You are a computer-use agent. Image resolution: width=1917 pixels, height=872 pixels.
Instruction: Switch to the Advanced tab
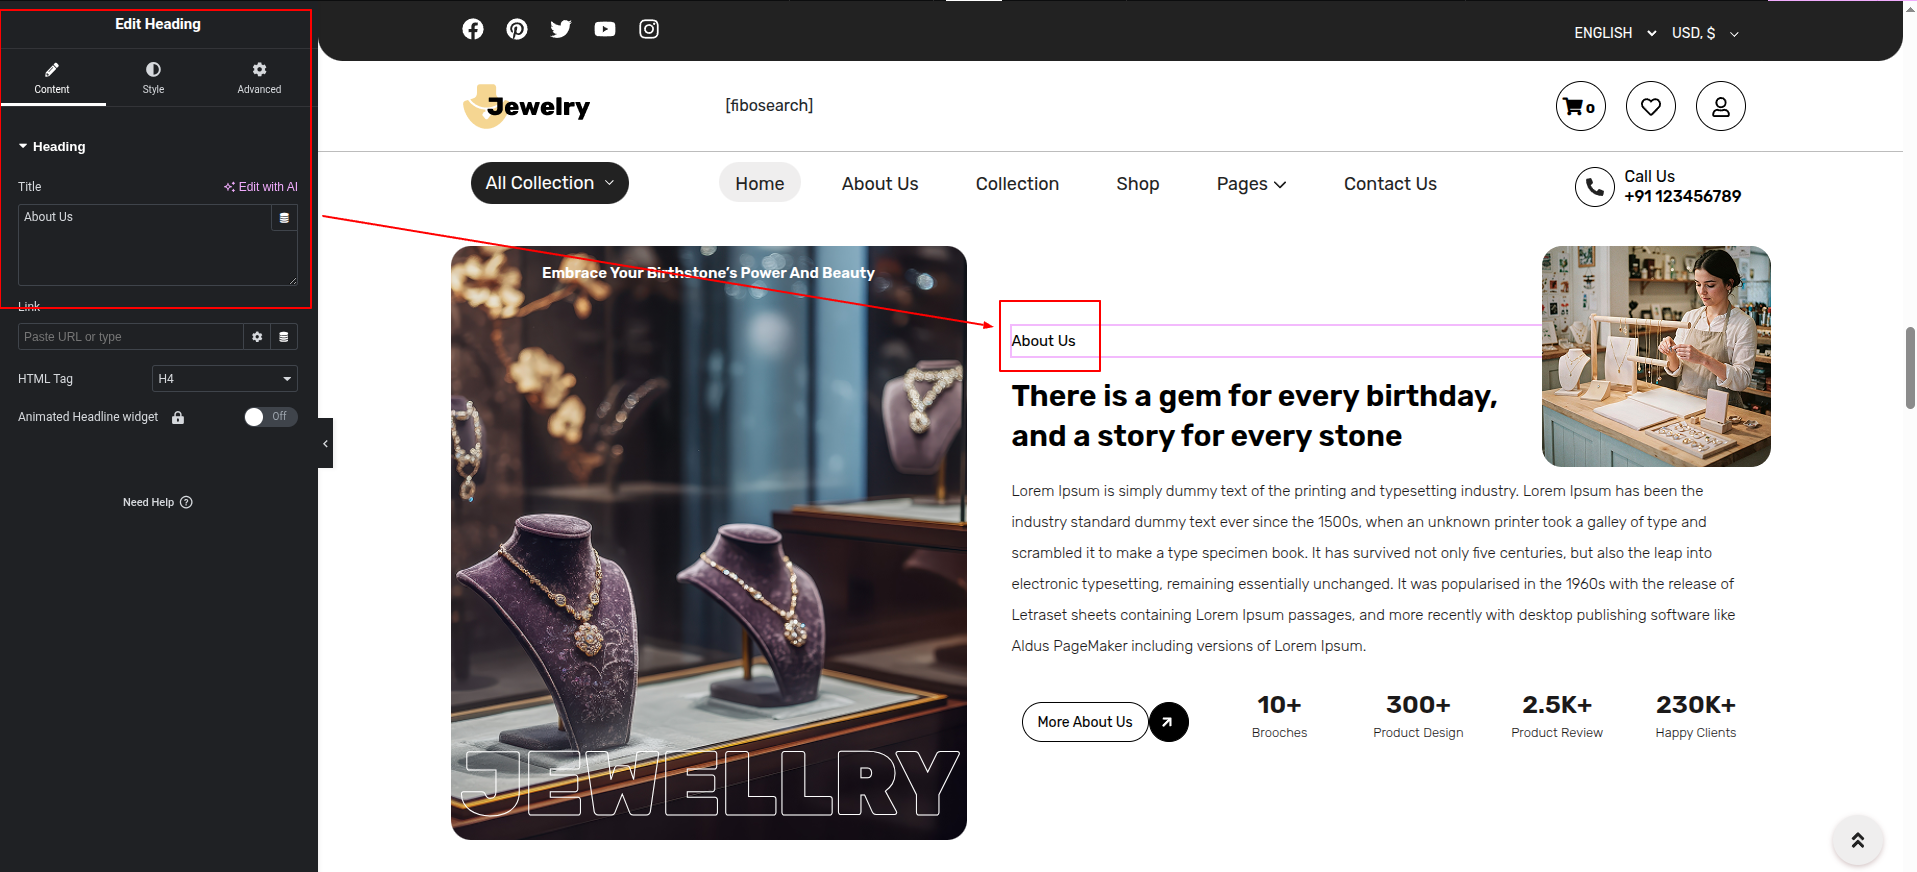click(259, 77)
